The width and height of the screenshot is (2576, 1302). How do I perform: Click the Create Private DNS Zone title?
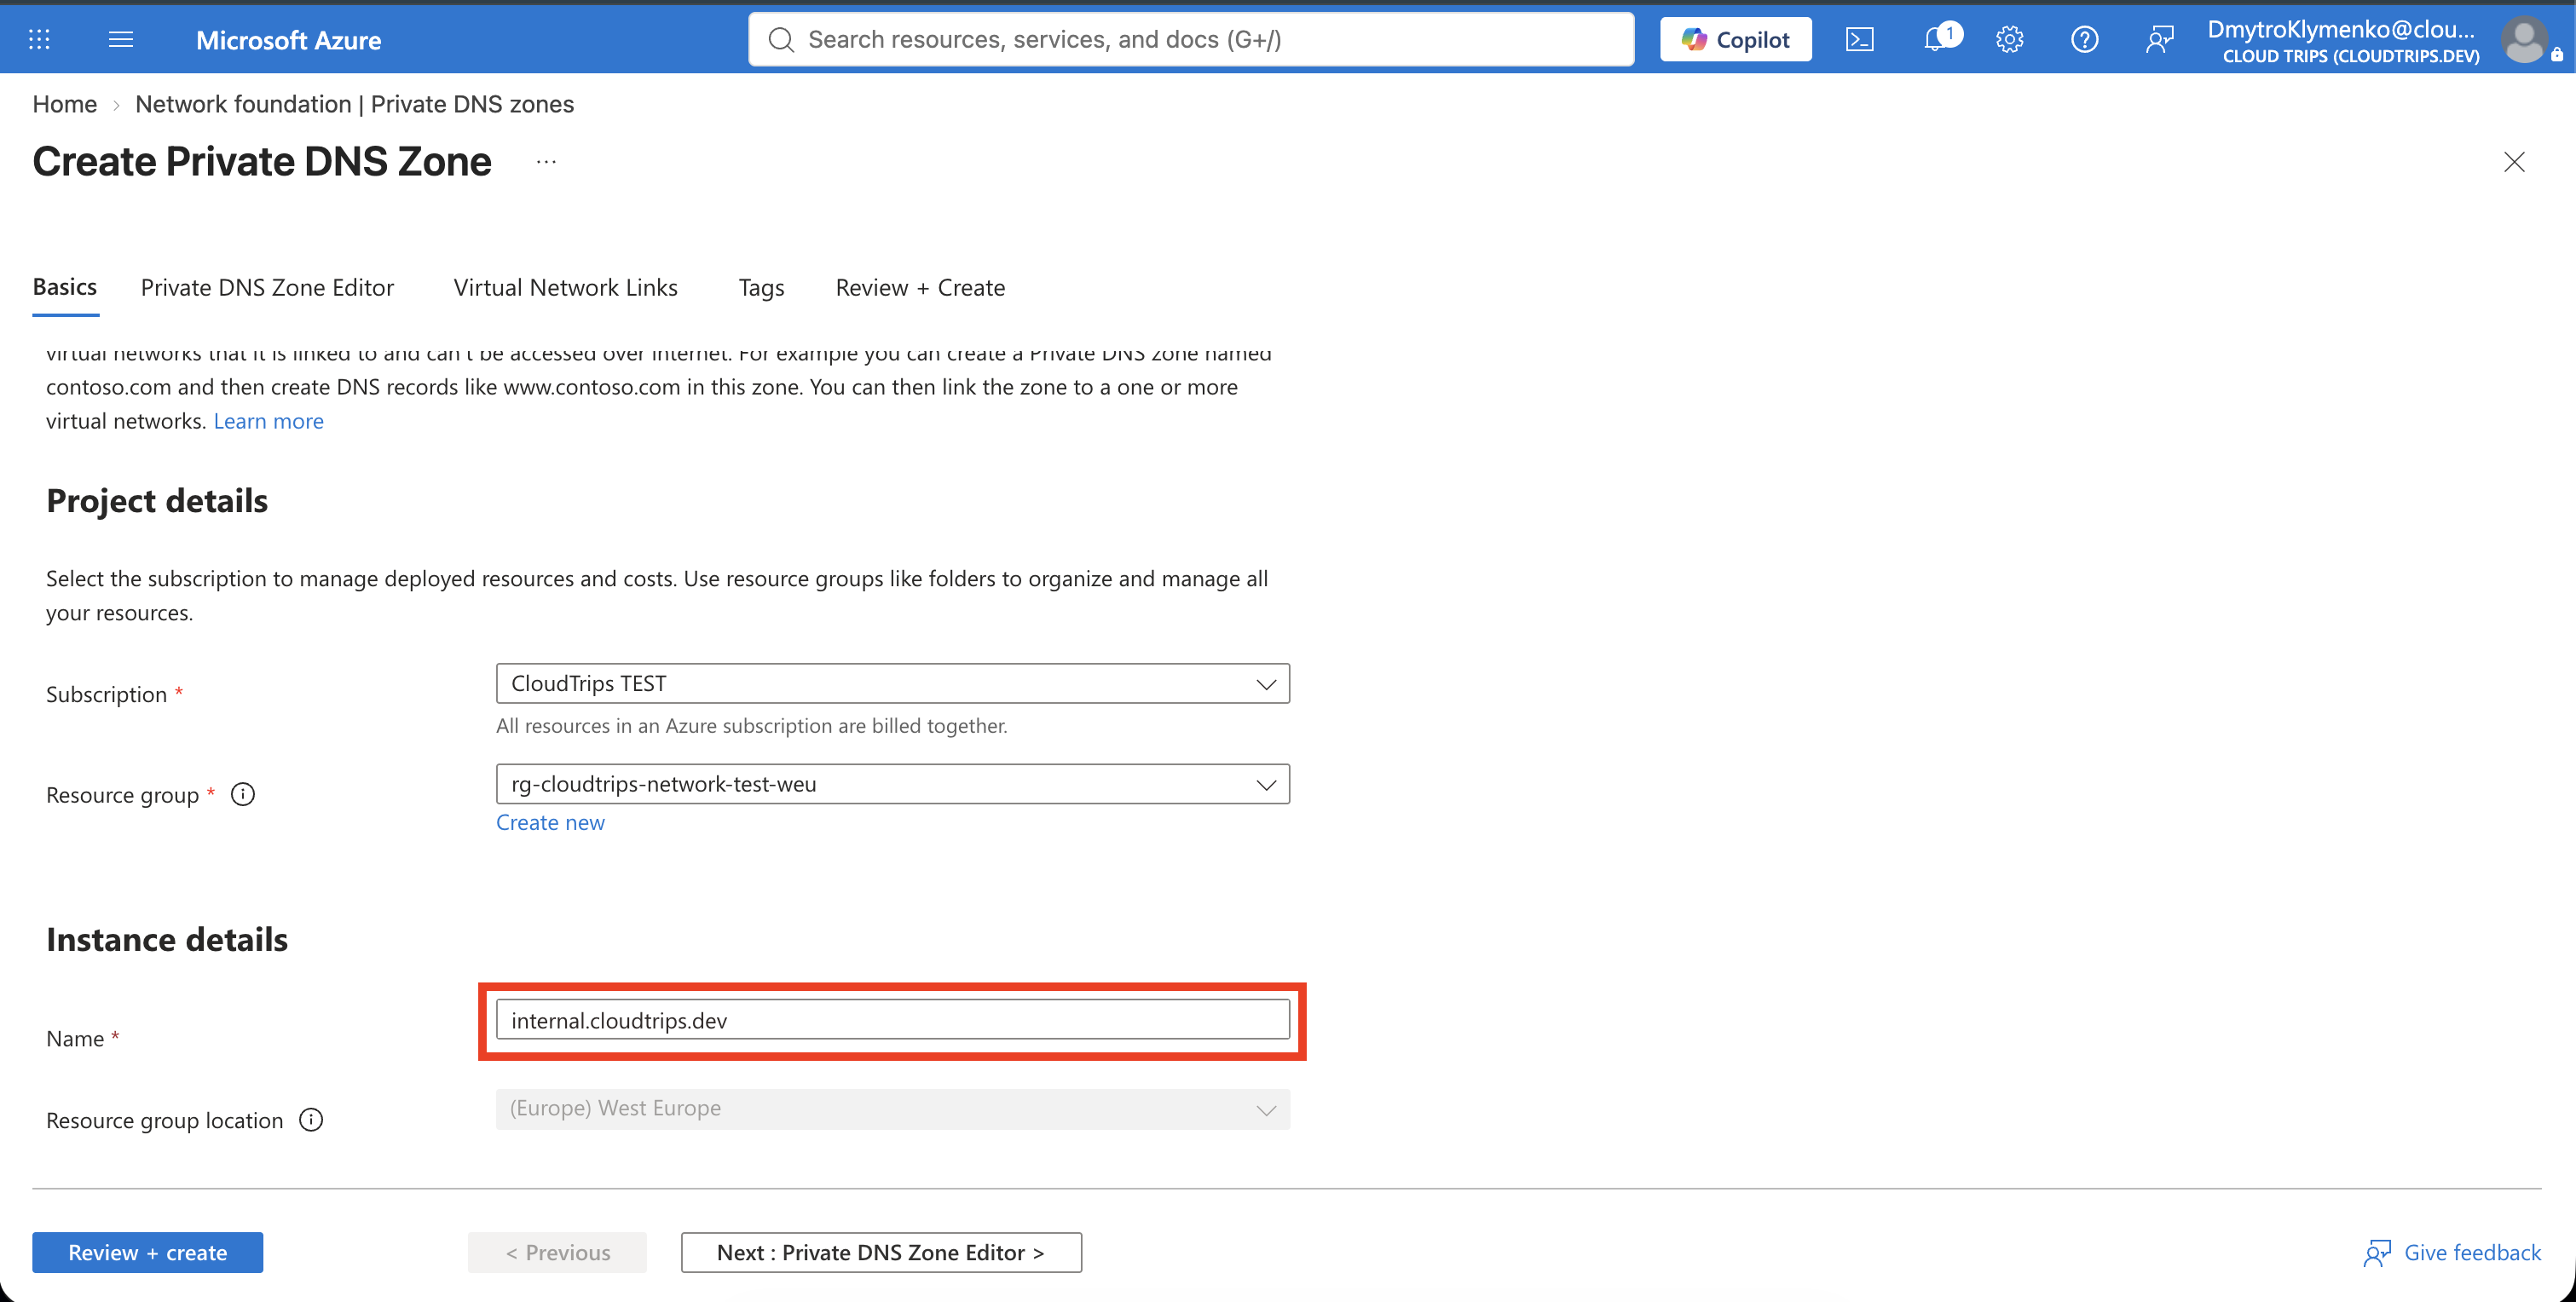pos(262,161)
